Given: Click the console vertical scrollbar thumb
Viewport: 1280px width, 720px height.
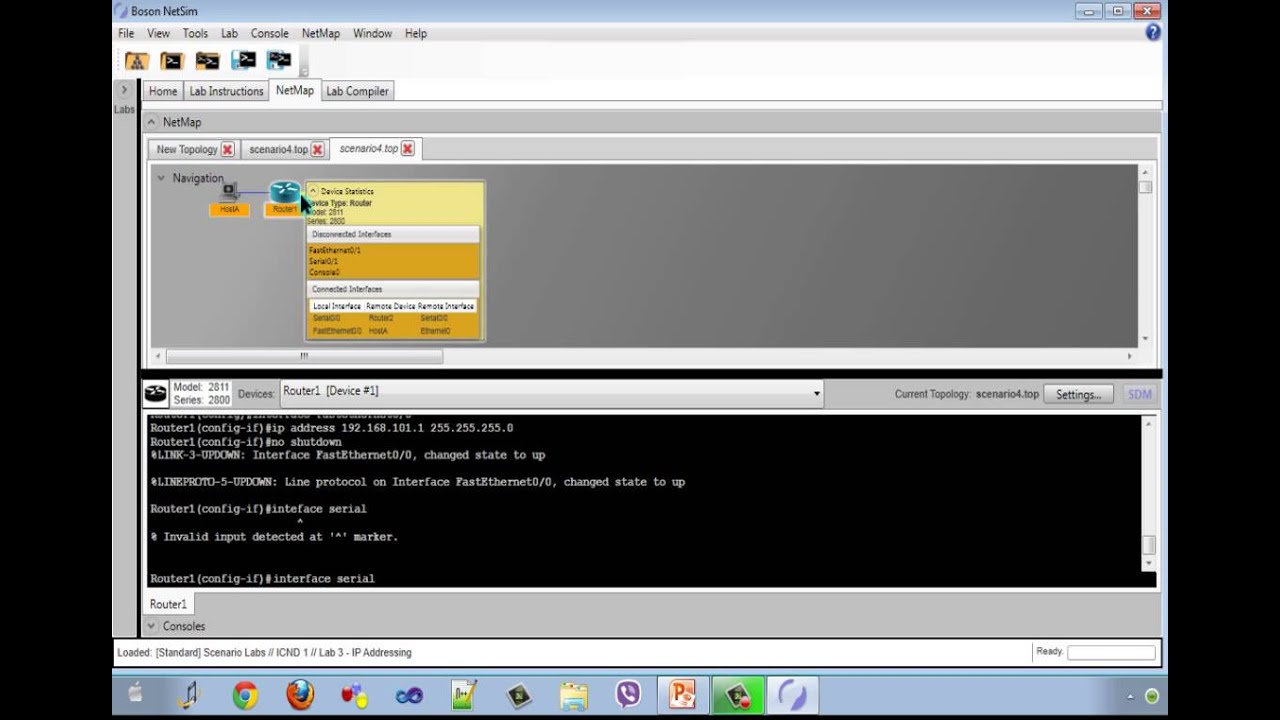Looking at the screenshot, I should tap(1149, 545).
